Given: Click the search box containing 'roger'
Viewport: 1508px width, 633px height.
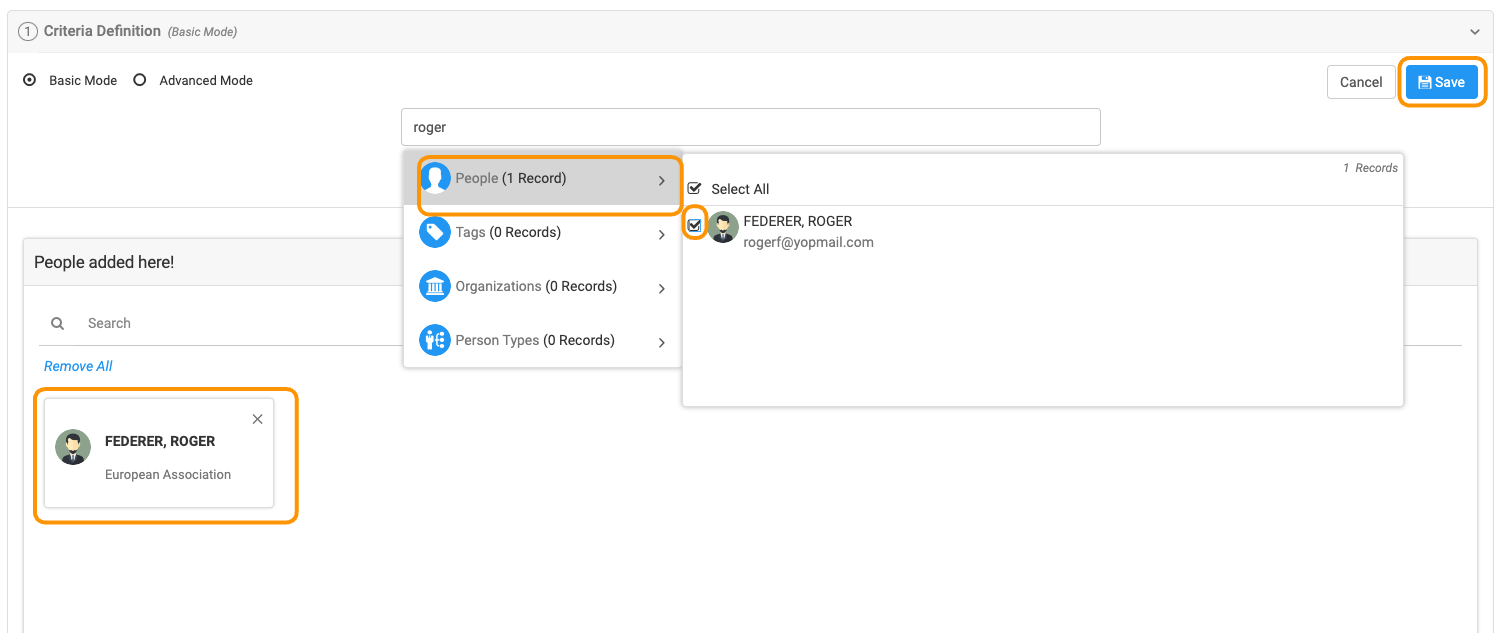Looking at the screenshot, I should 751,127.
